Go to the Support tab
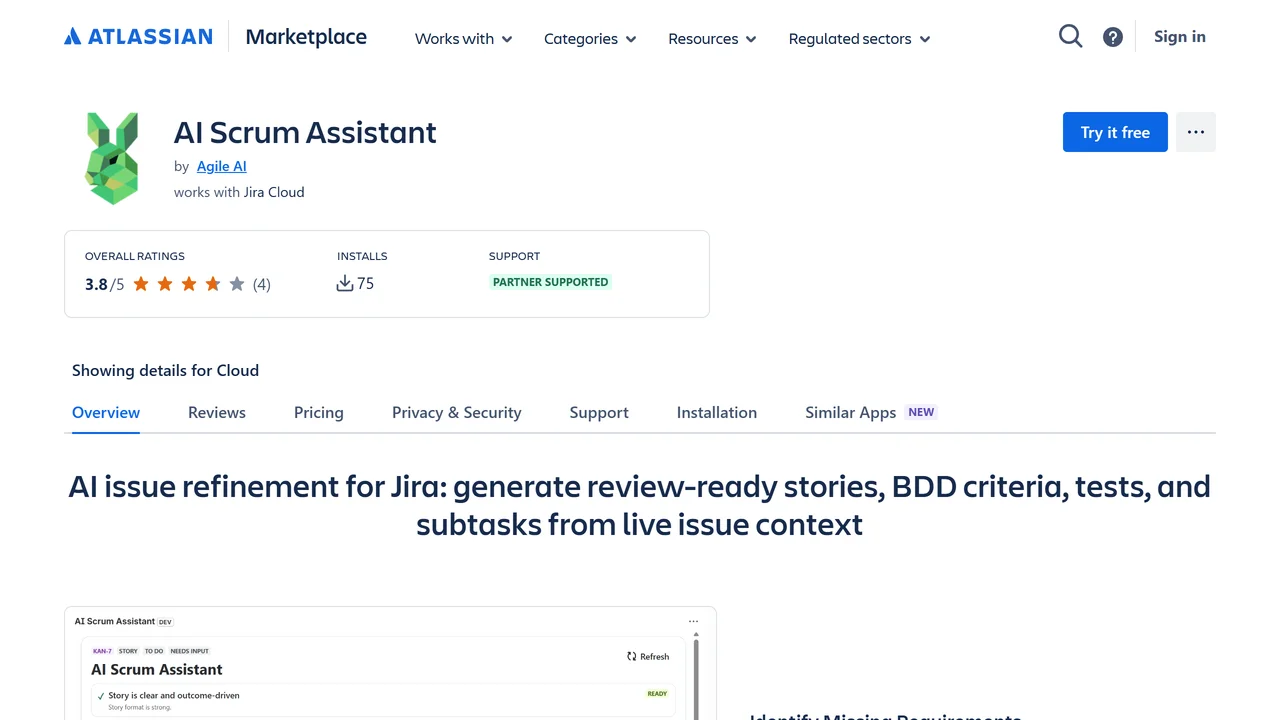1280x720 pixels. click(x=599, y=412)
